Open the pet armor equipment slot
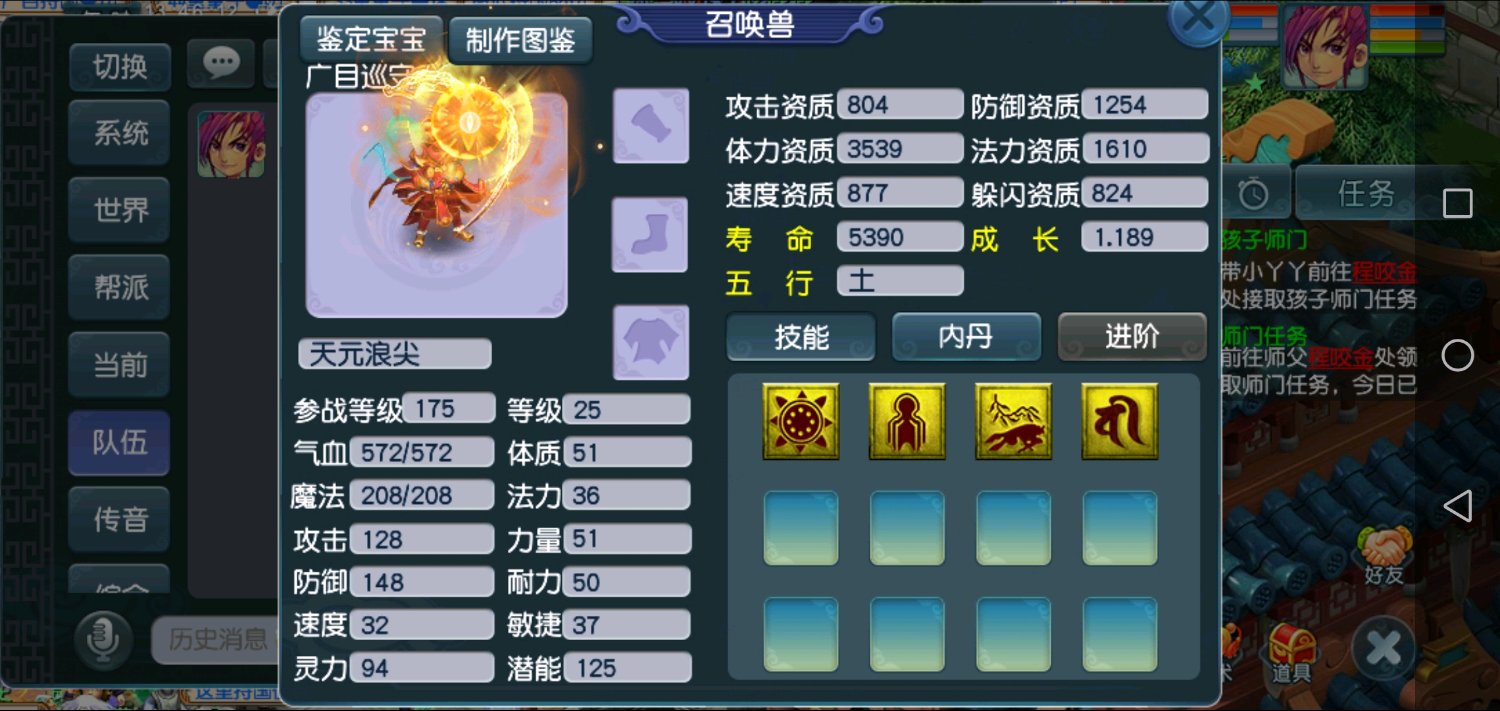 coord(651,342)
